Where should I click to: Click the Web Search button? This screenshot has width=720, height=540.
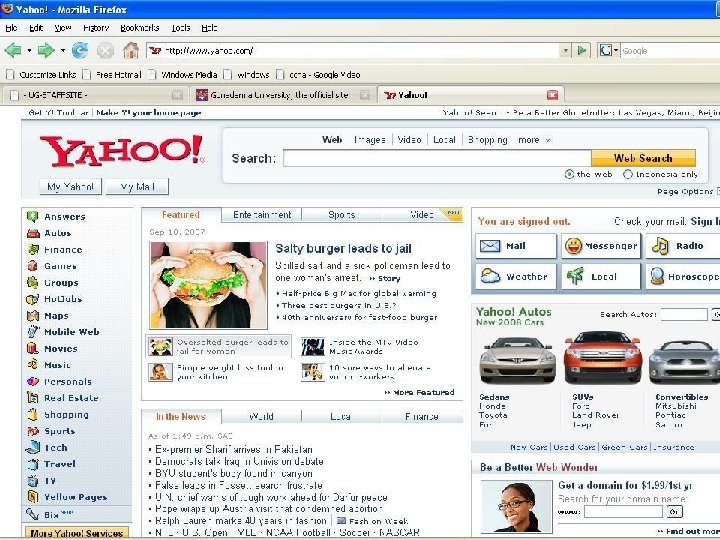tap(643, 158)
